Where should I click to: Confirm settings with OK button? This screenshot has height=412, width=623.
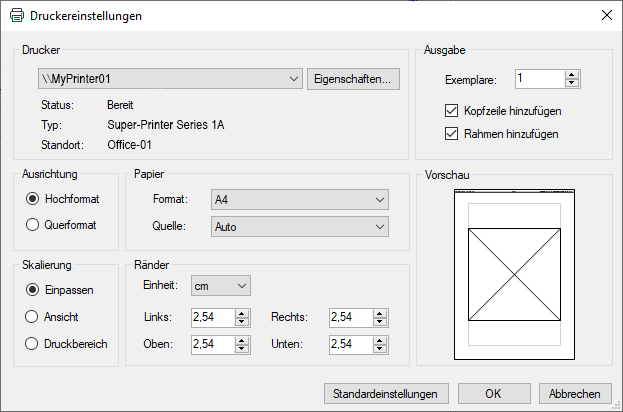(493, 393)
